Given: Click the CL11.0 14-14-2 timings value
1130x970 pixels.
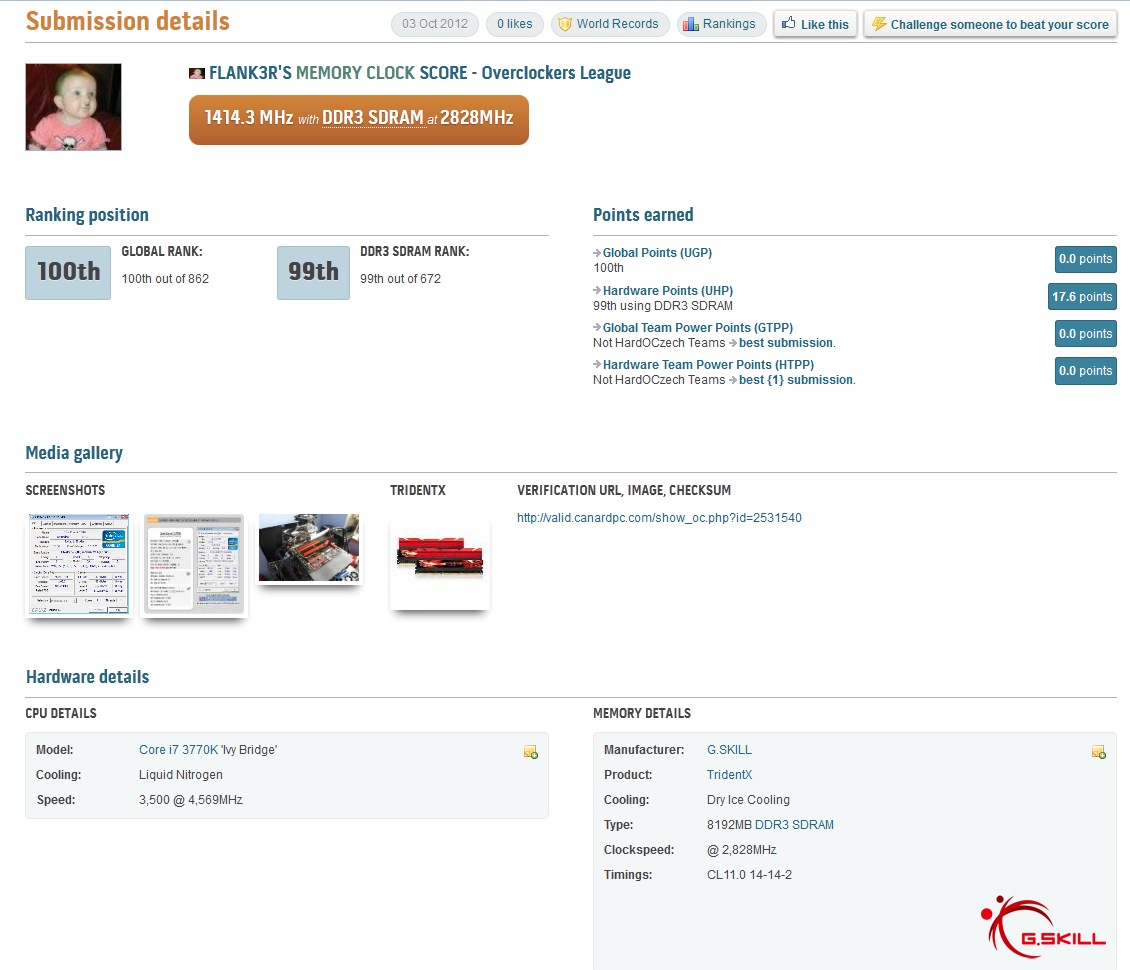Looking at the screenshot, I should click(749, 875).
